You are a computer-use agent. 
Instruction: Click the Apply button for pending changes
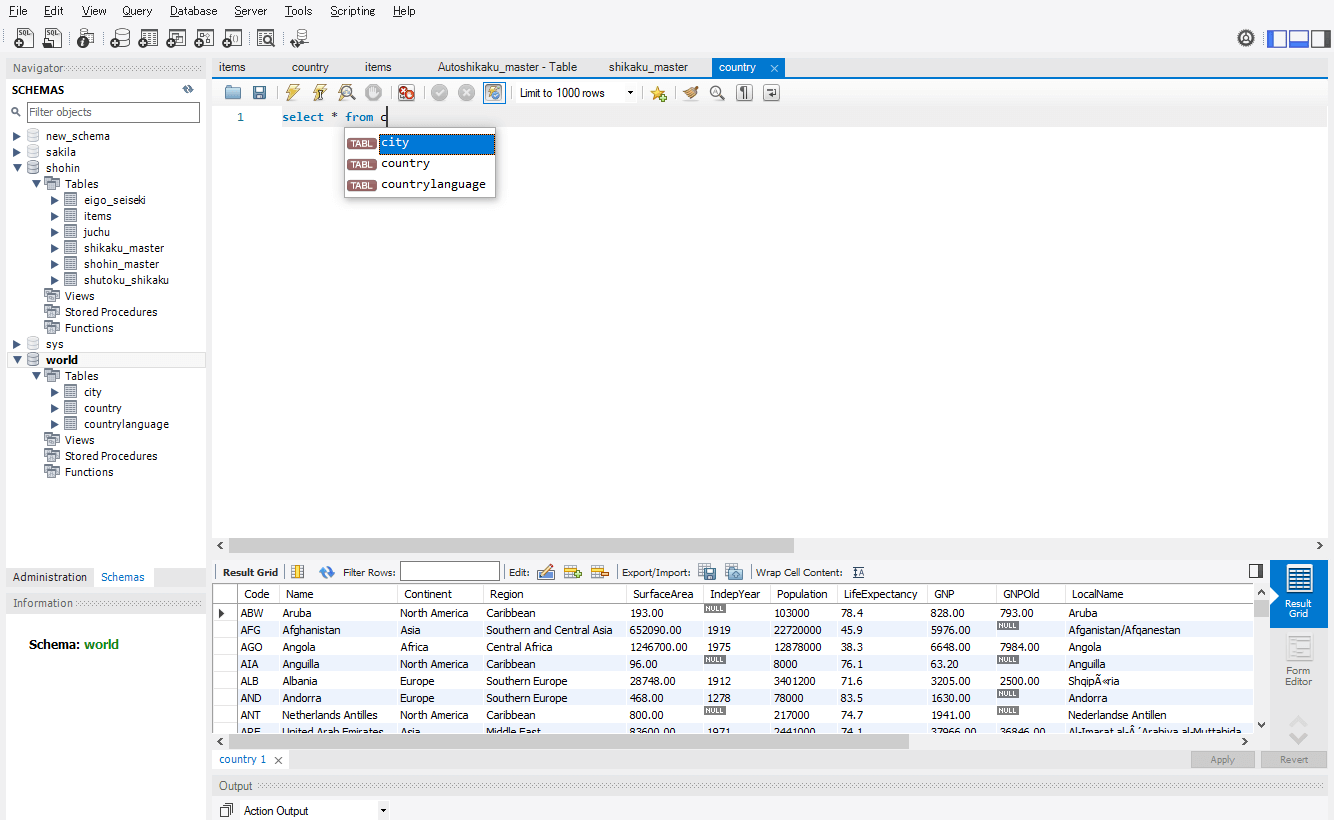pos(1222,759)
